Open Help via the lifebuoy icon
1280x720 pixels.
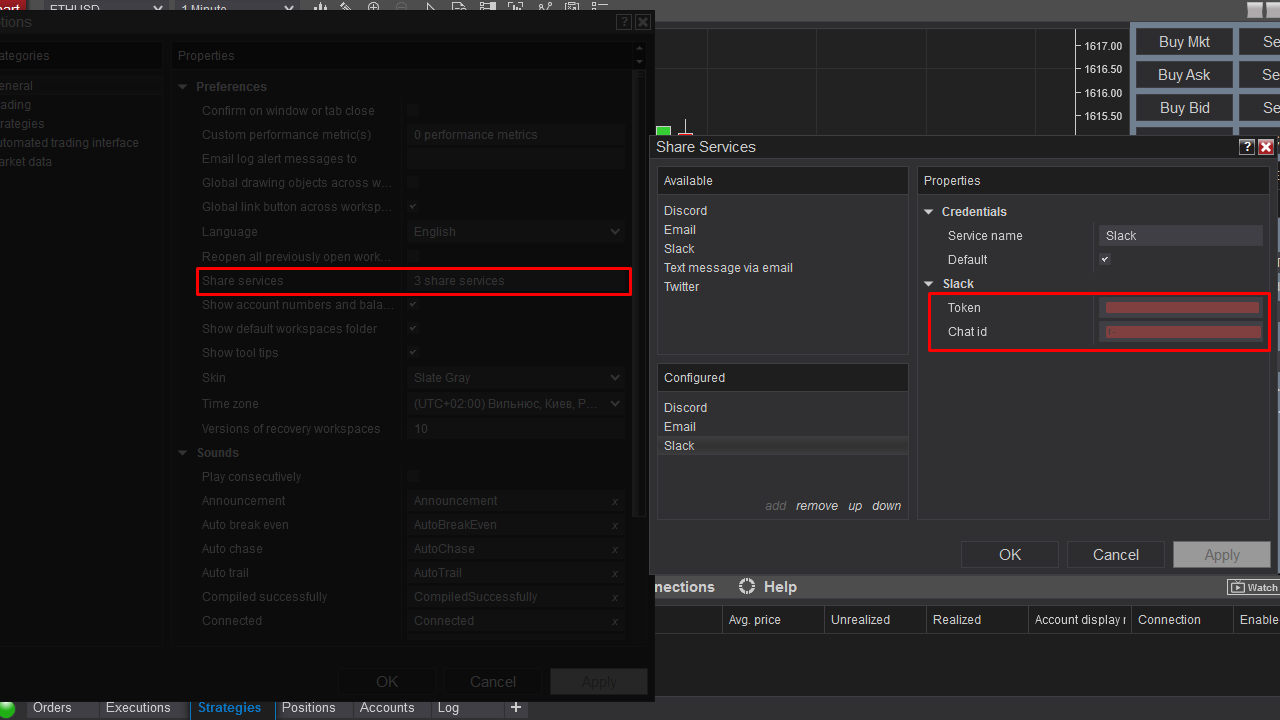click(x=747, y=587)
